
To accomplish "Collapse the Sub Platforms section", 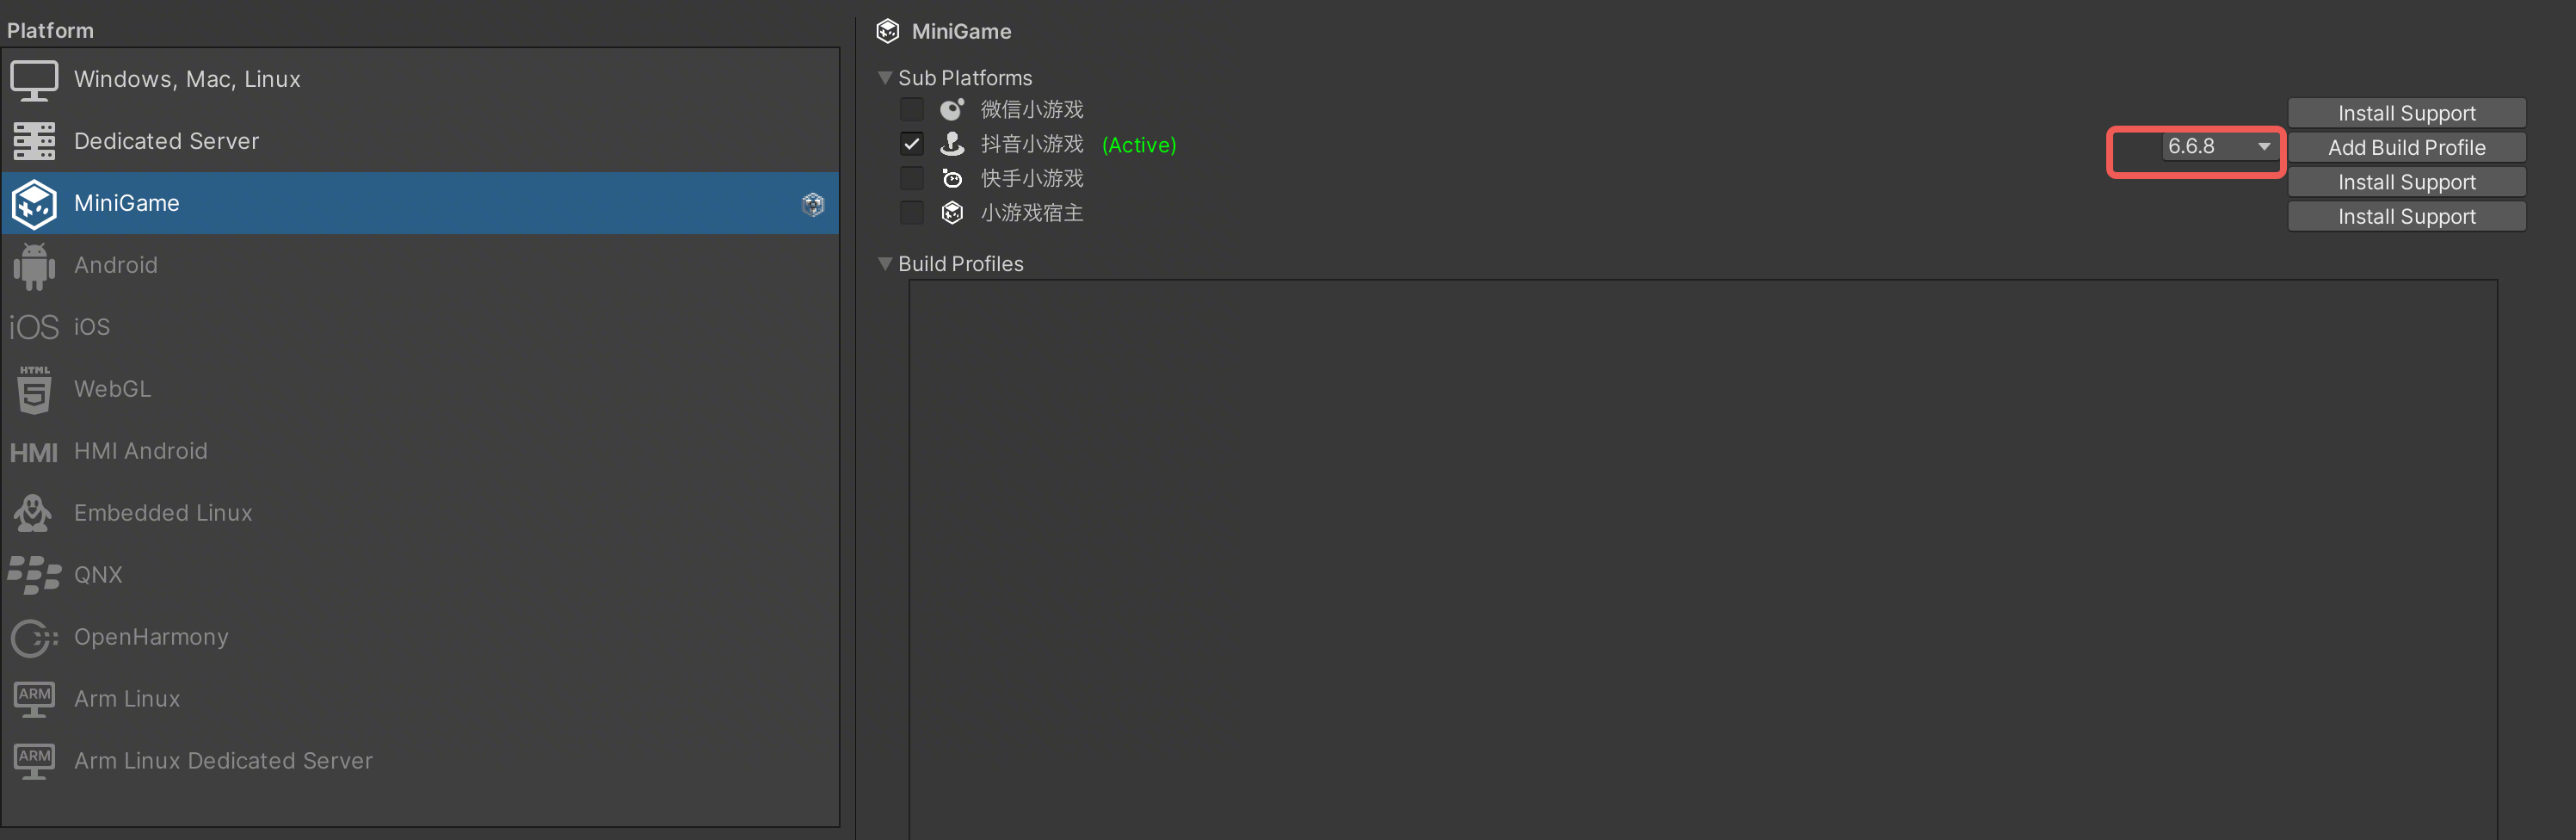I will pyautogui.click(x=885, y=78).
